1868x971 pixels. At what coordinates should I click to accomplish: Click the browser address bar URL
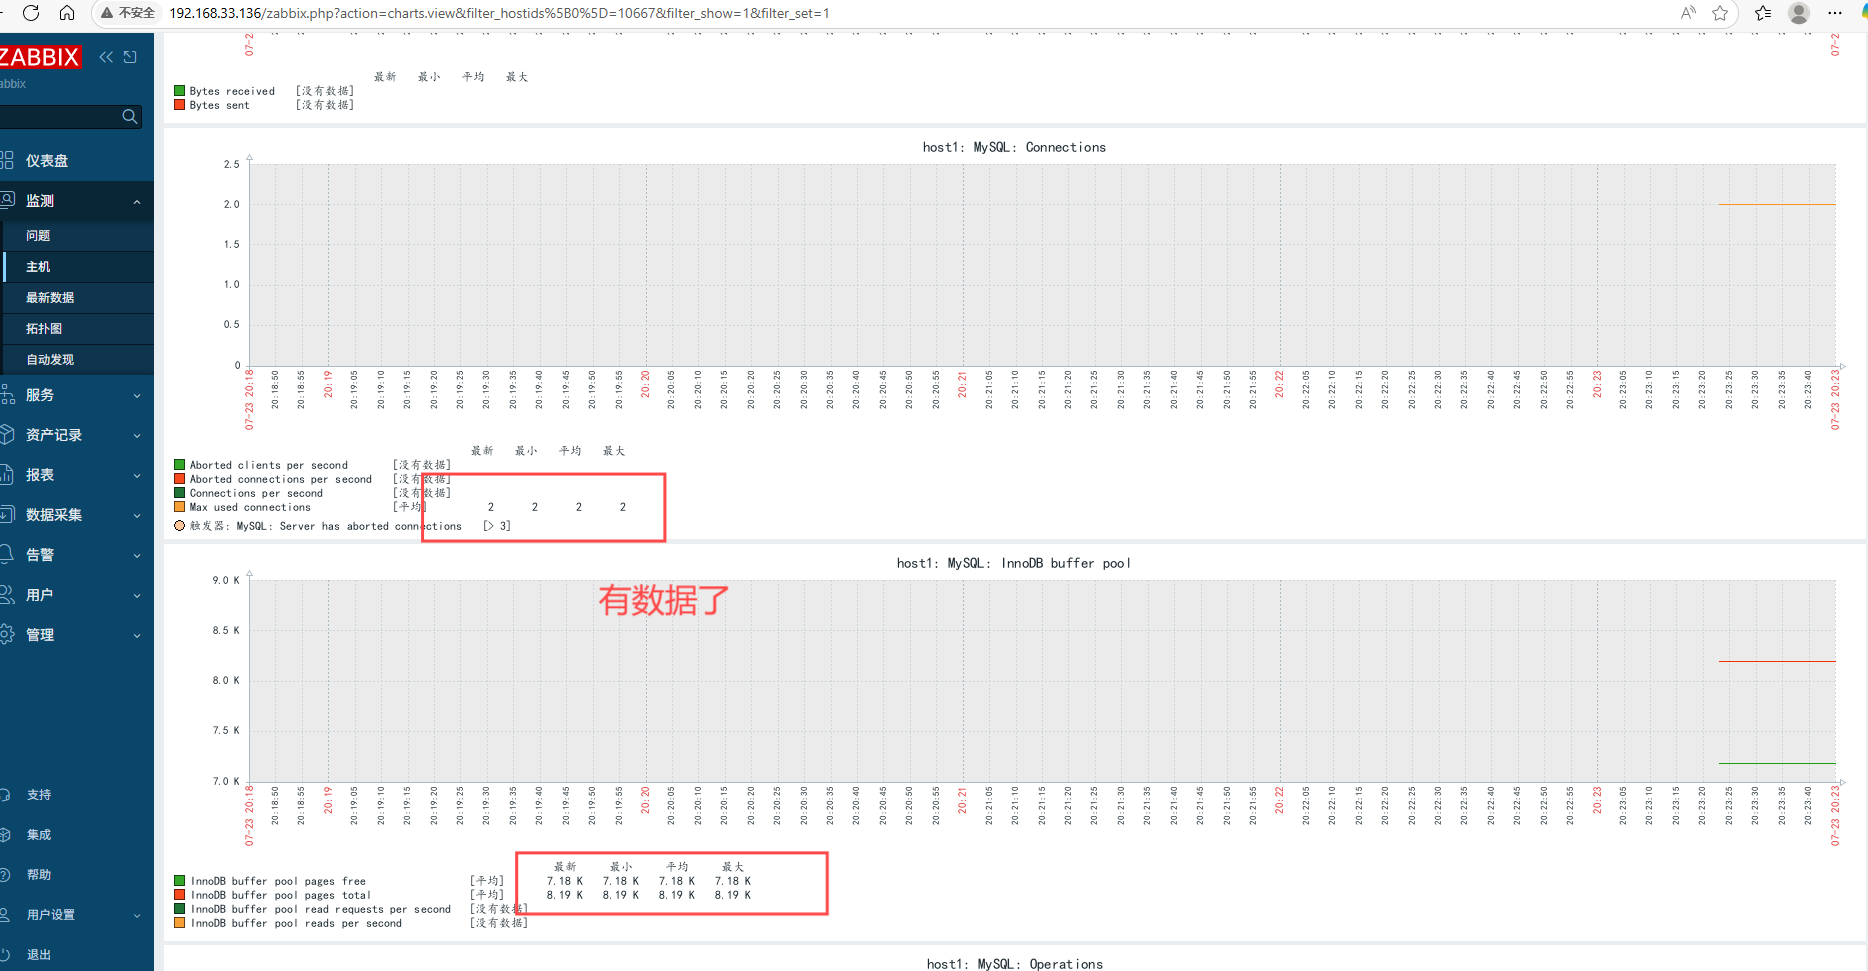pyautogui.click(x=499, y=13)
